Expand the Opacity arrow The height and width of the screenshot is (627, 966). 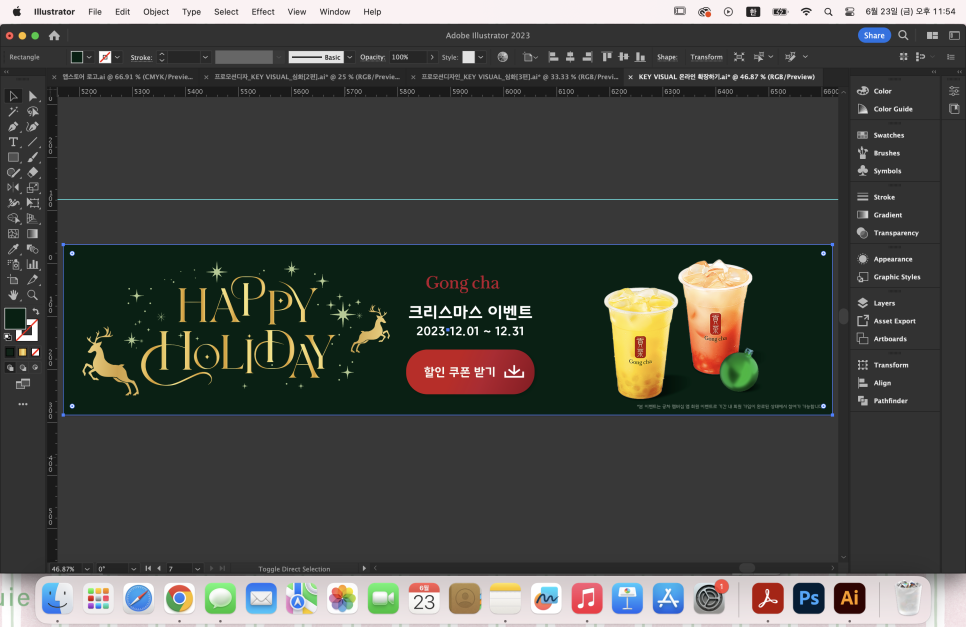click(432, 57)
